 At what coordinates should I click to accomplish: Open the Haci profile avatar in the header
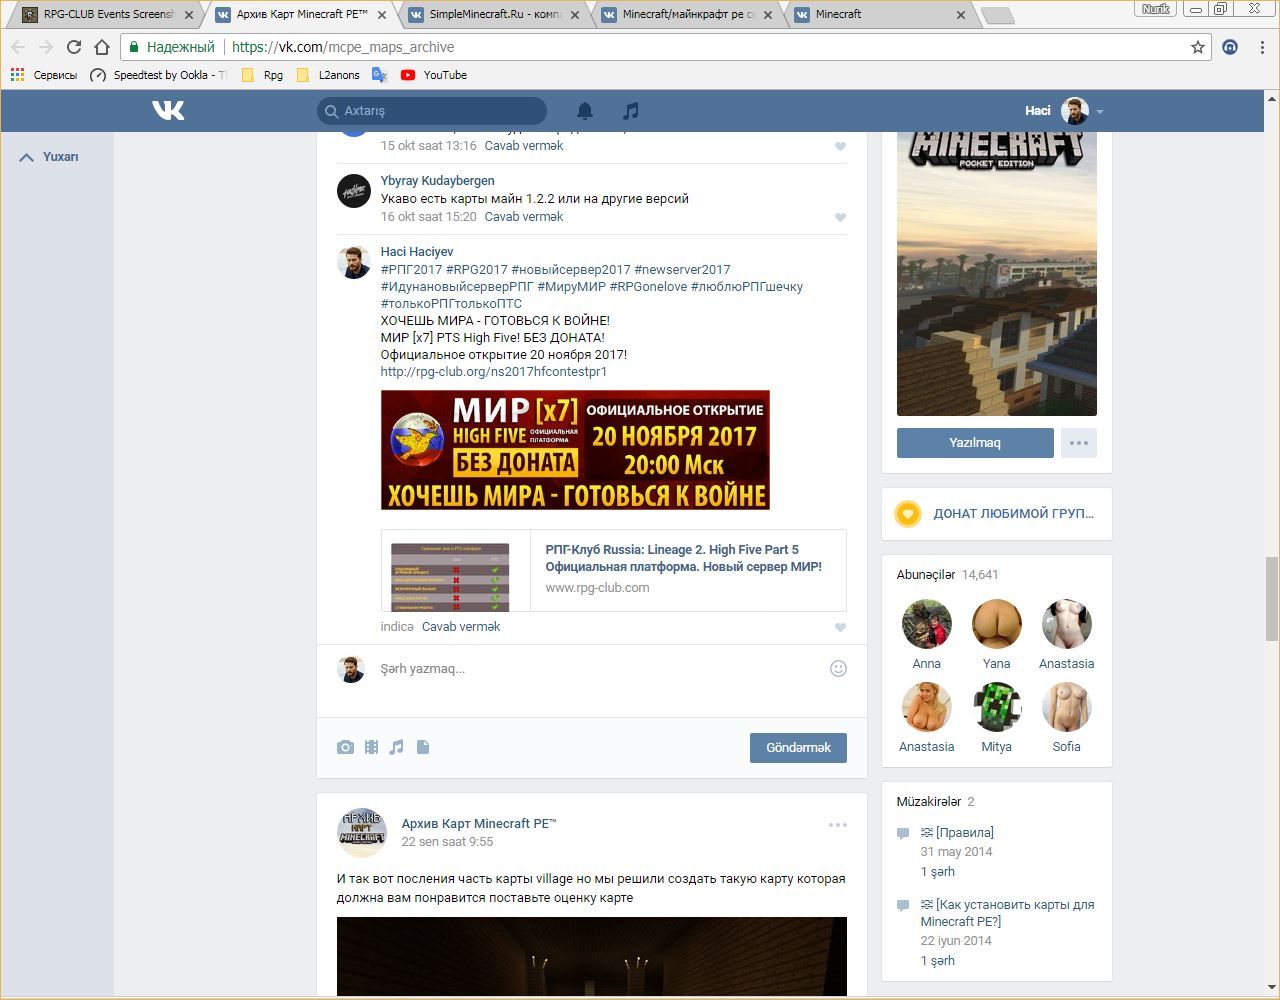(x=1075, y=111)
